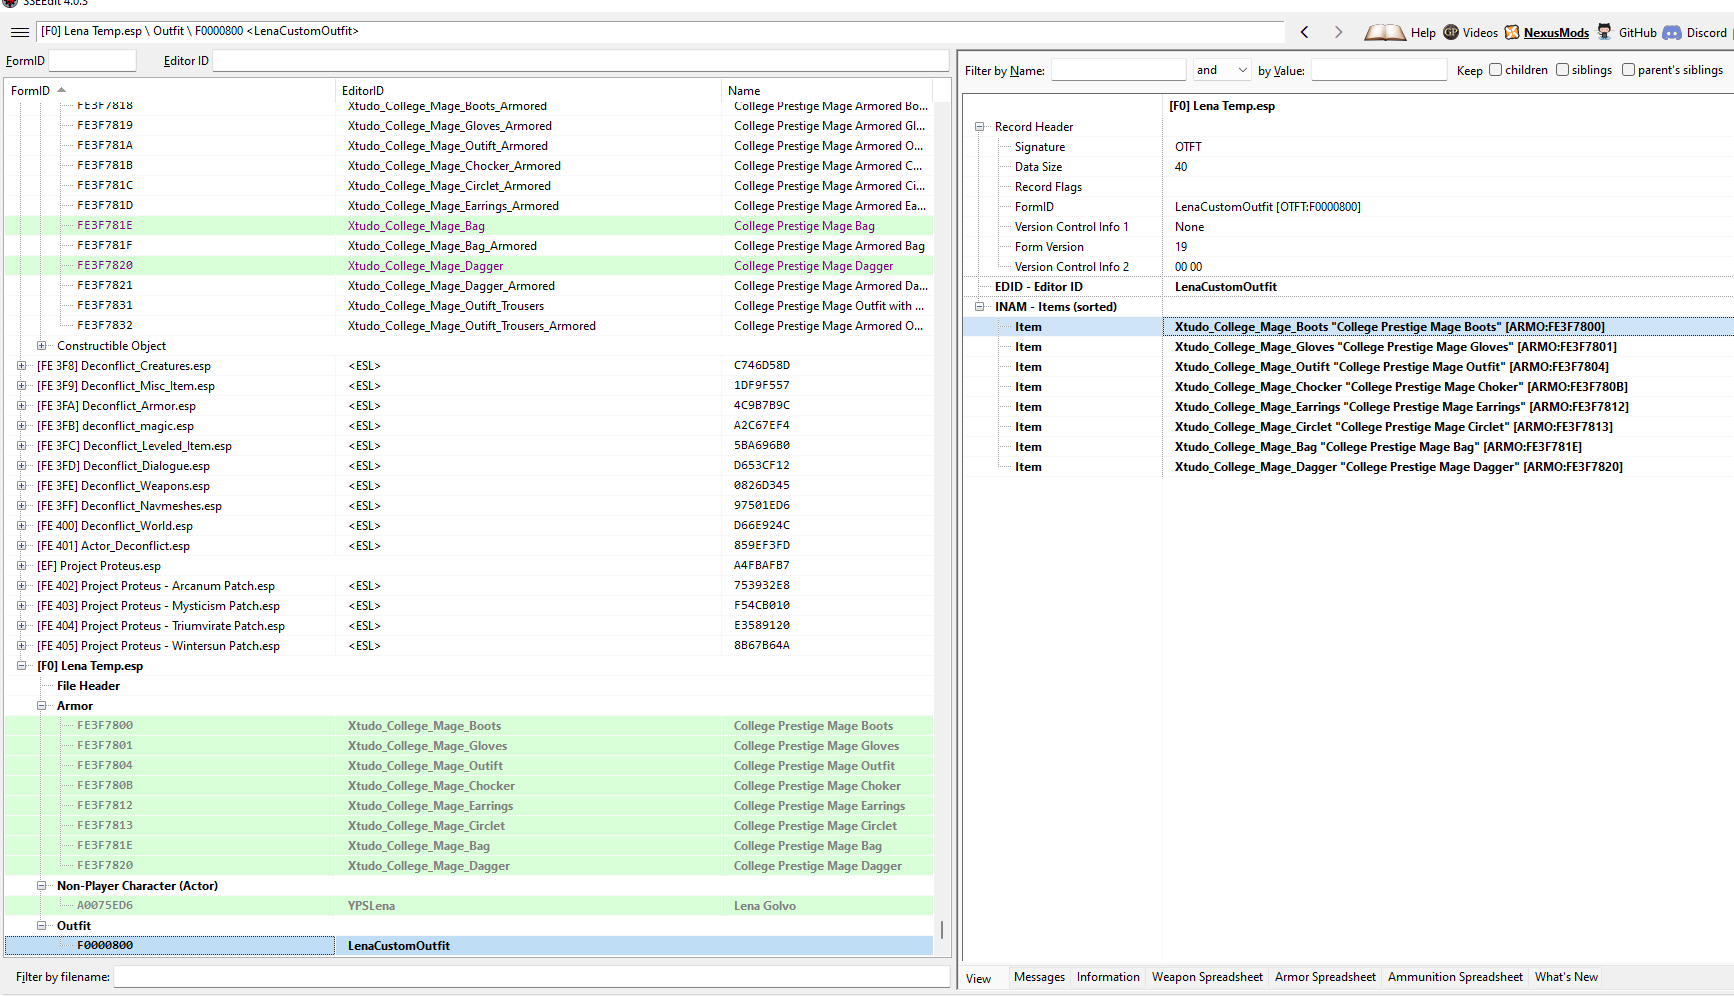Focus the Editor ID search field
Viewport: 1734px width, 996px height.
(x=580, y=61)
